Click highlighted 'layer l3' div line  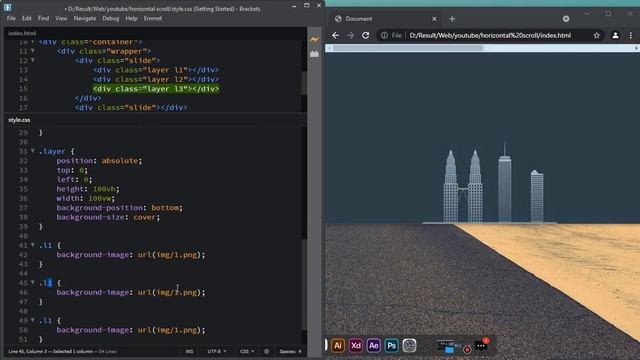pos(156,89)
